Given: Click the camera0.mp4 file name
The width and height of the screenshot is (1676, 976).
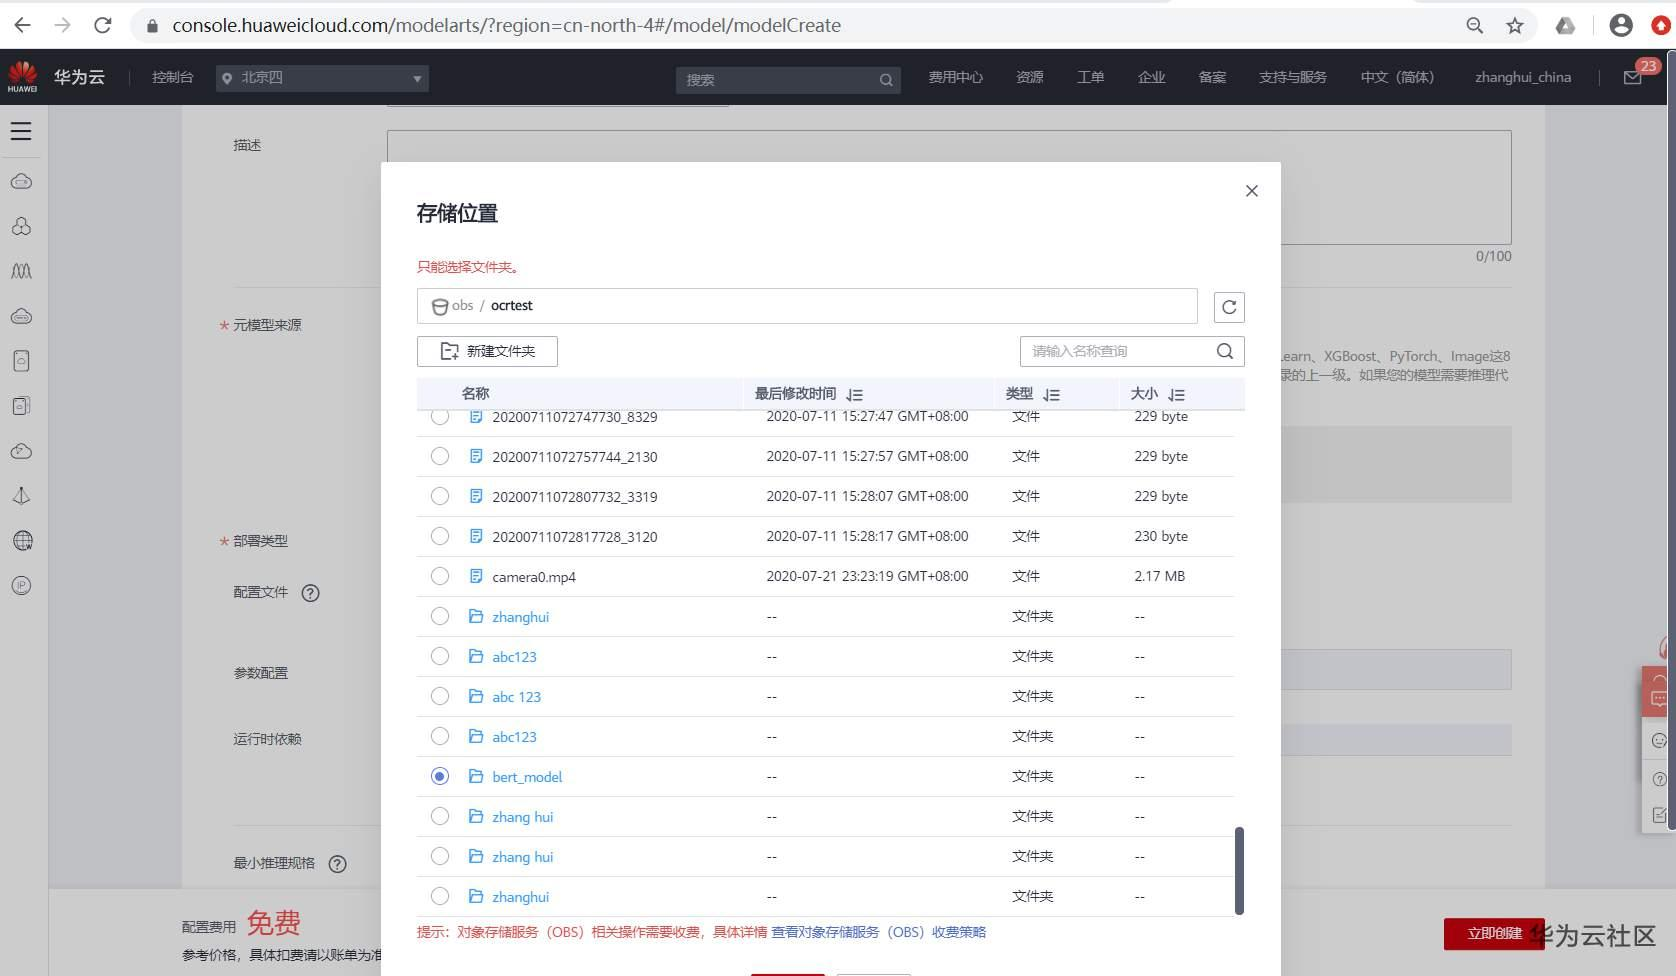Looking at the screenshot, I should (534, 577).
